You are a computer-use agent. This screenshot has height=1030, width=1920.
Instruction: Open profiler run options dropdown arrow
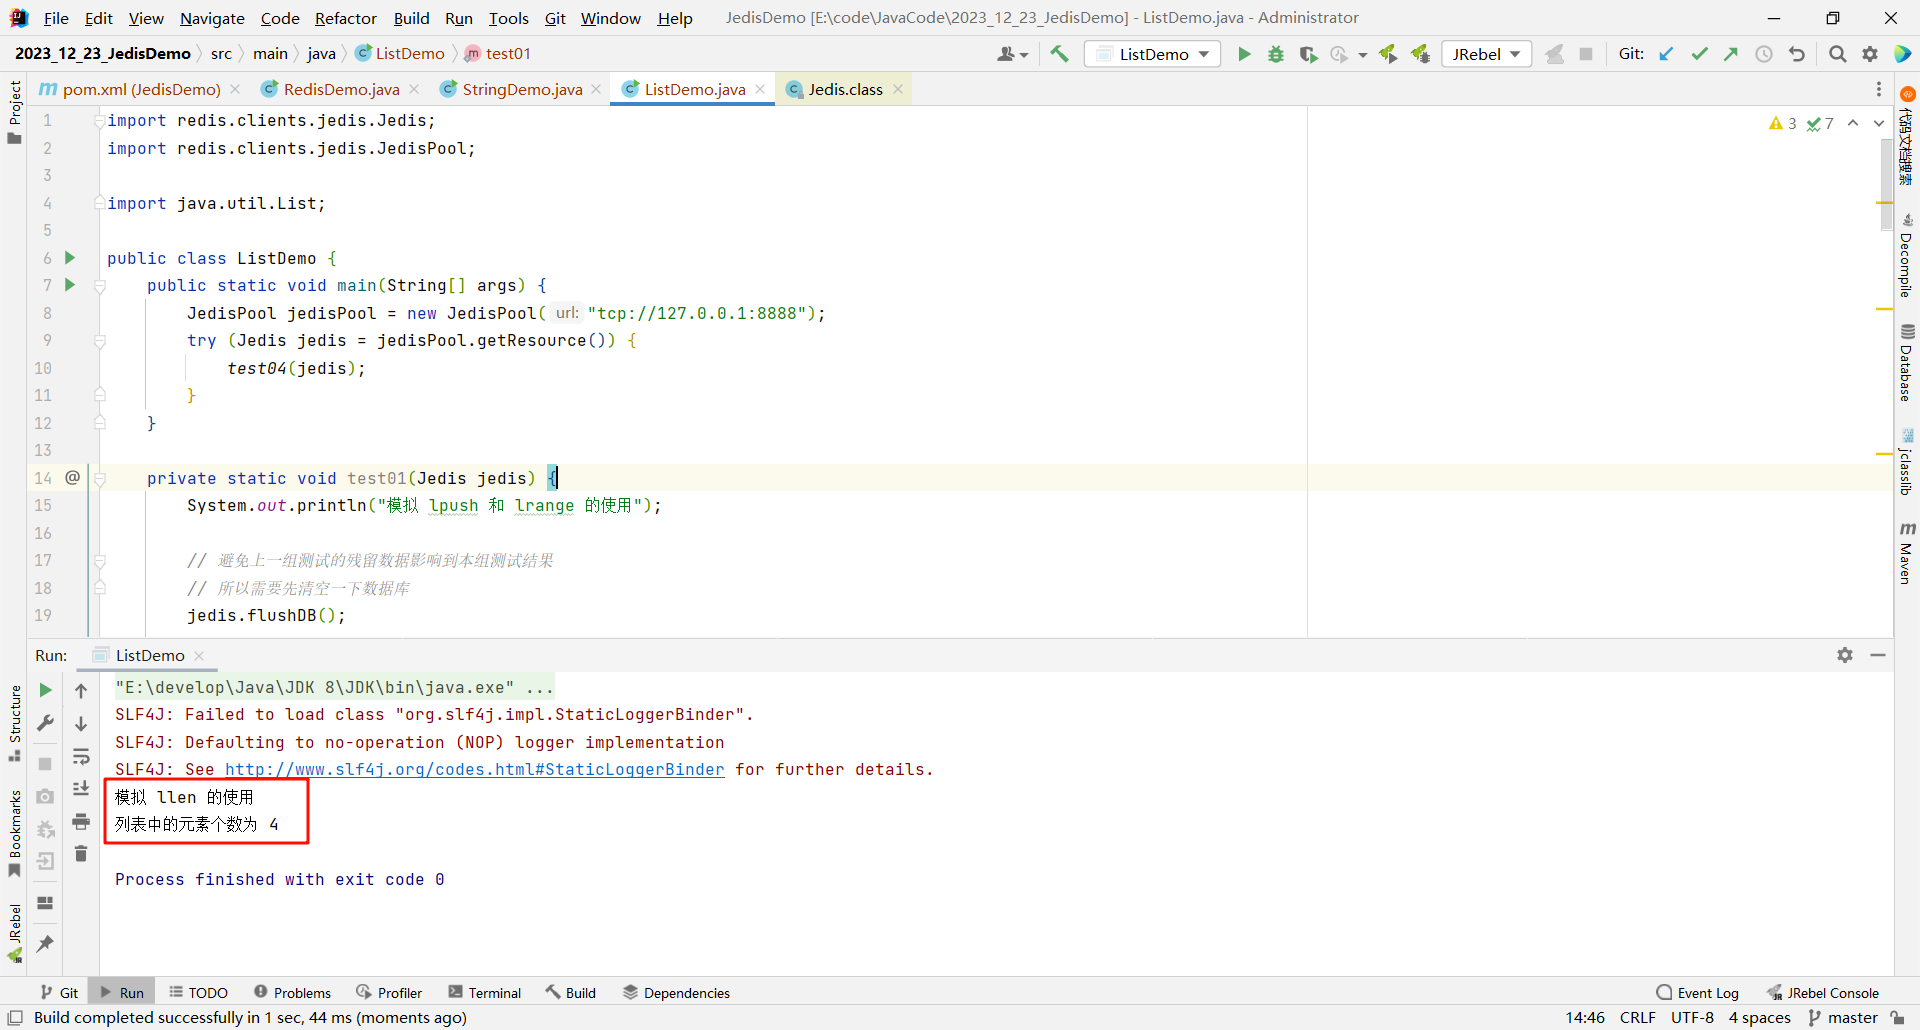(x=1362, y=55)
